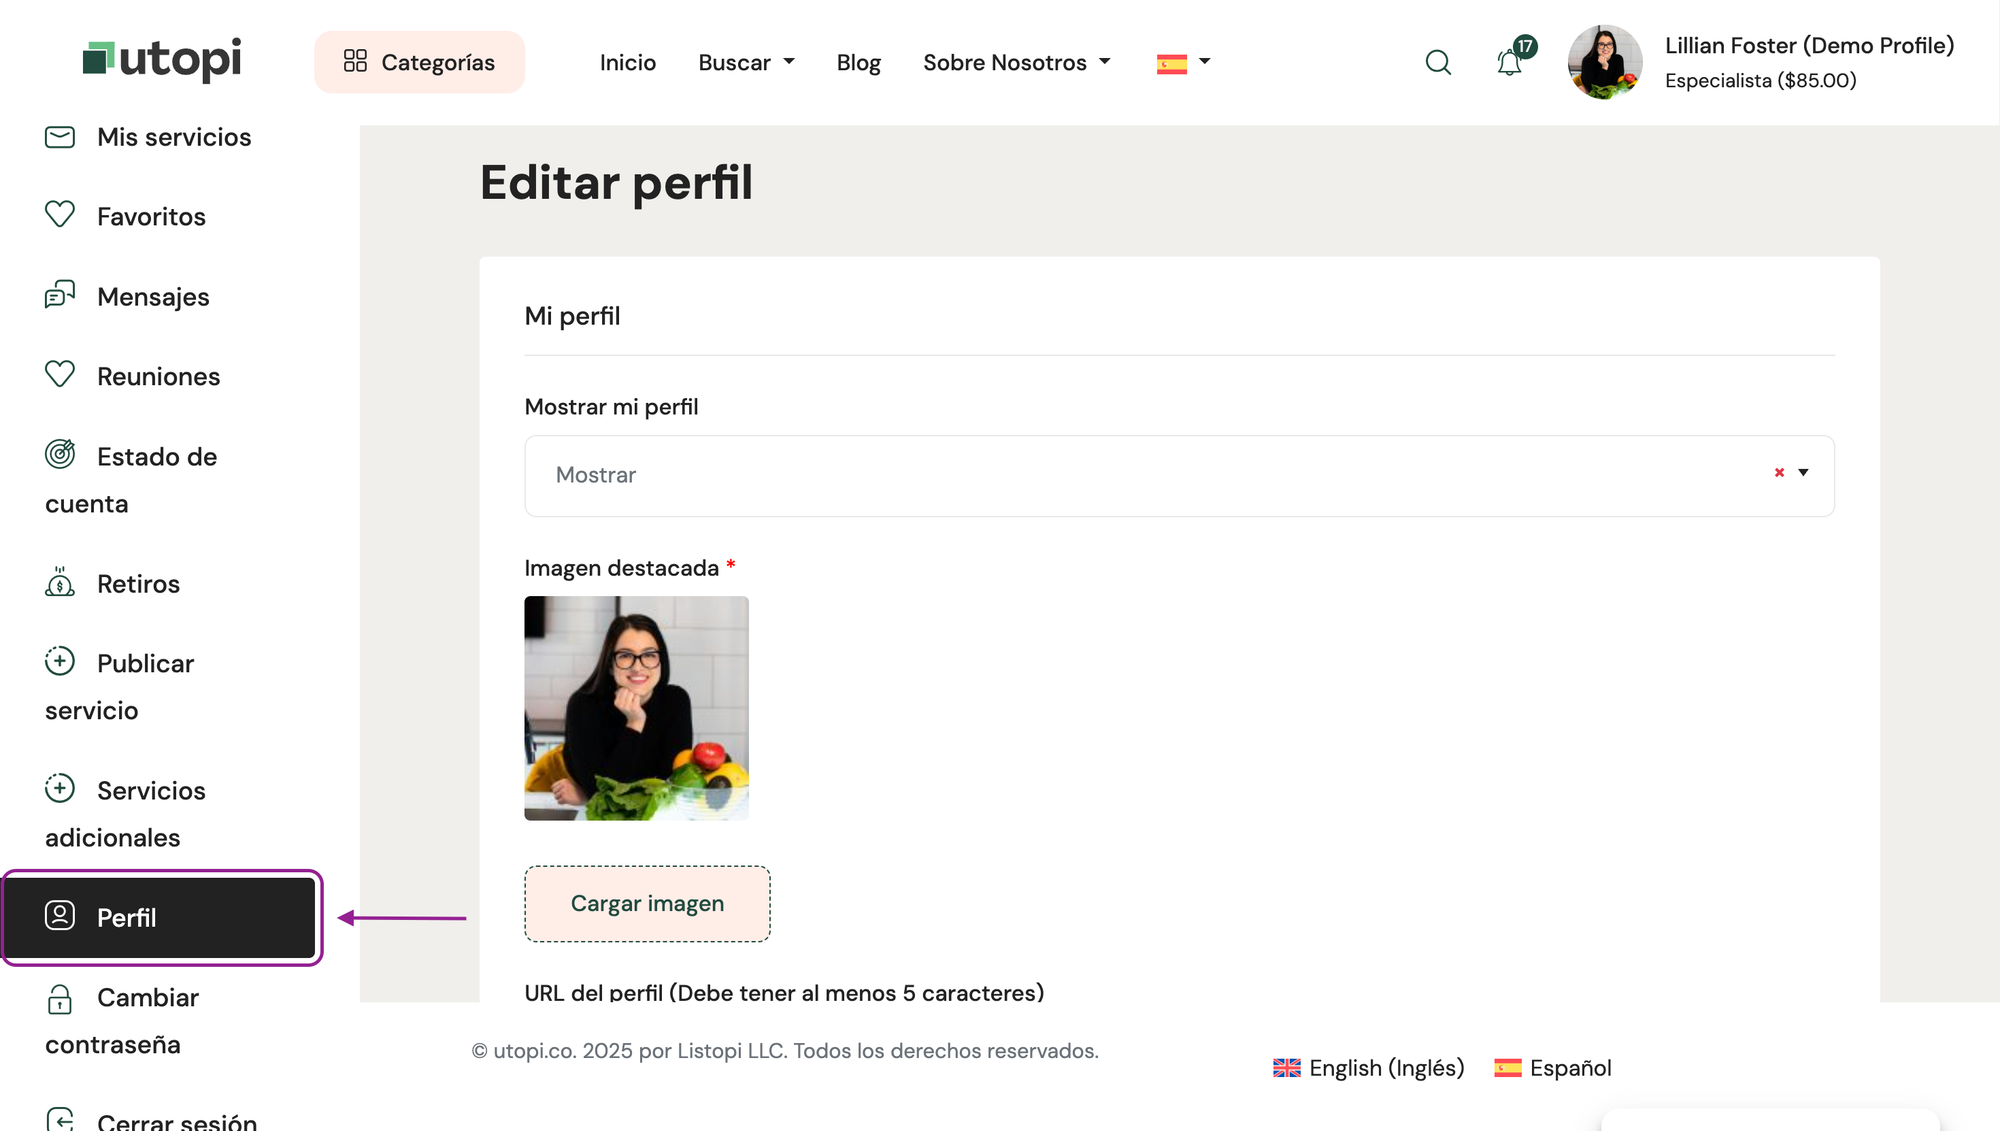The width and height of the screenshot is (2000, 1131).
Task: Click the search magnifier icon
Action: [1438, 62]
